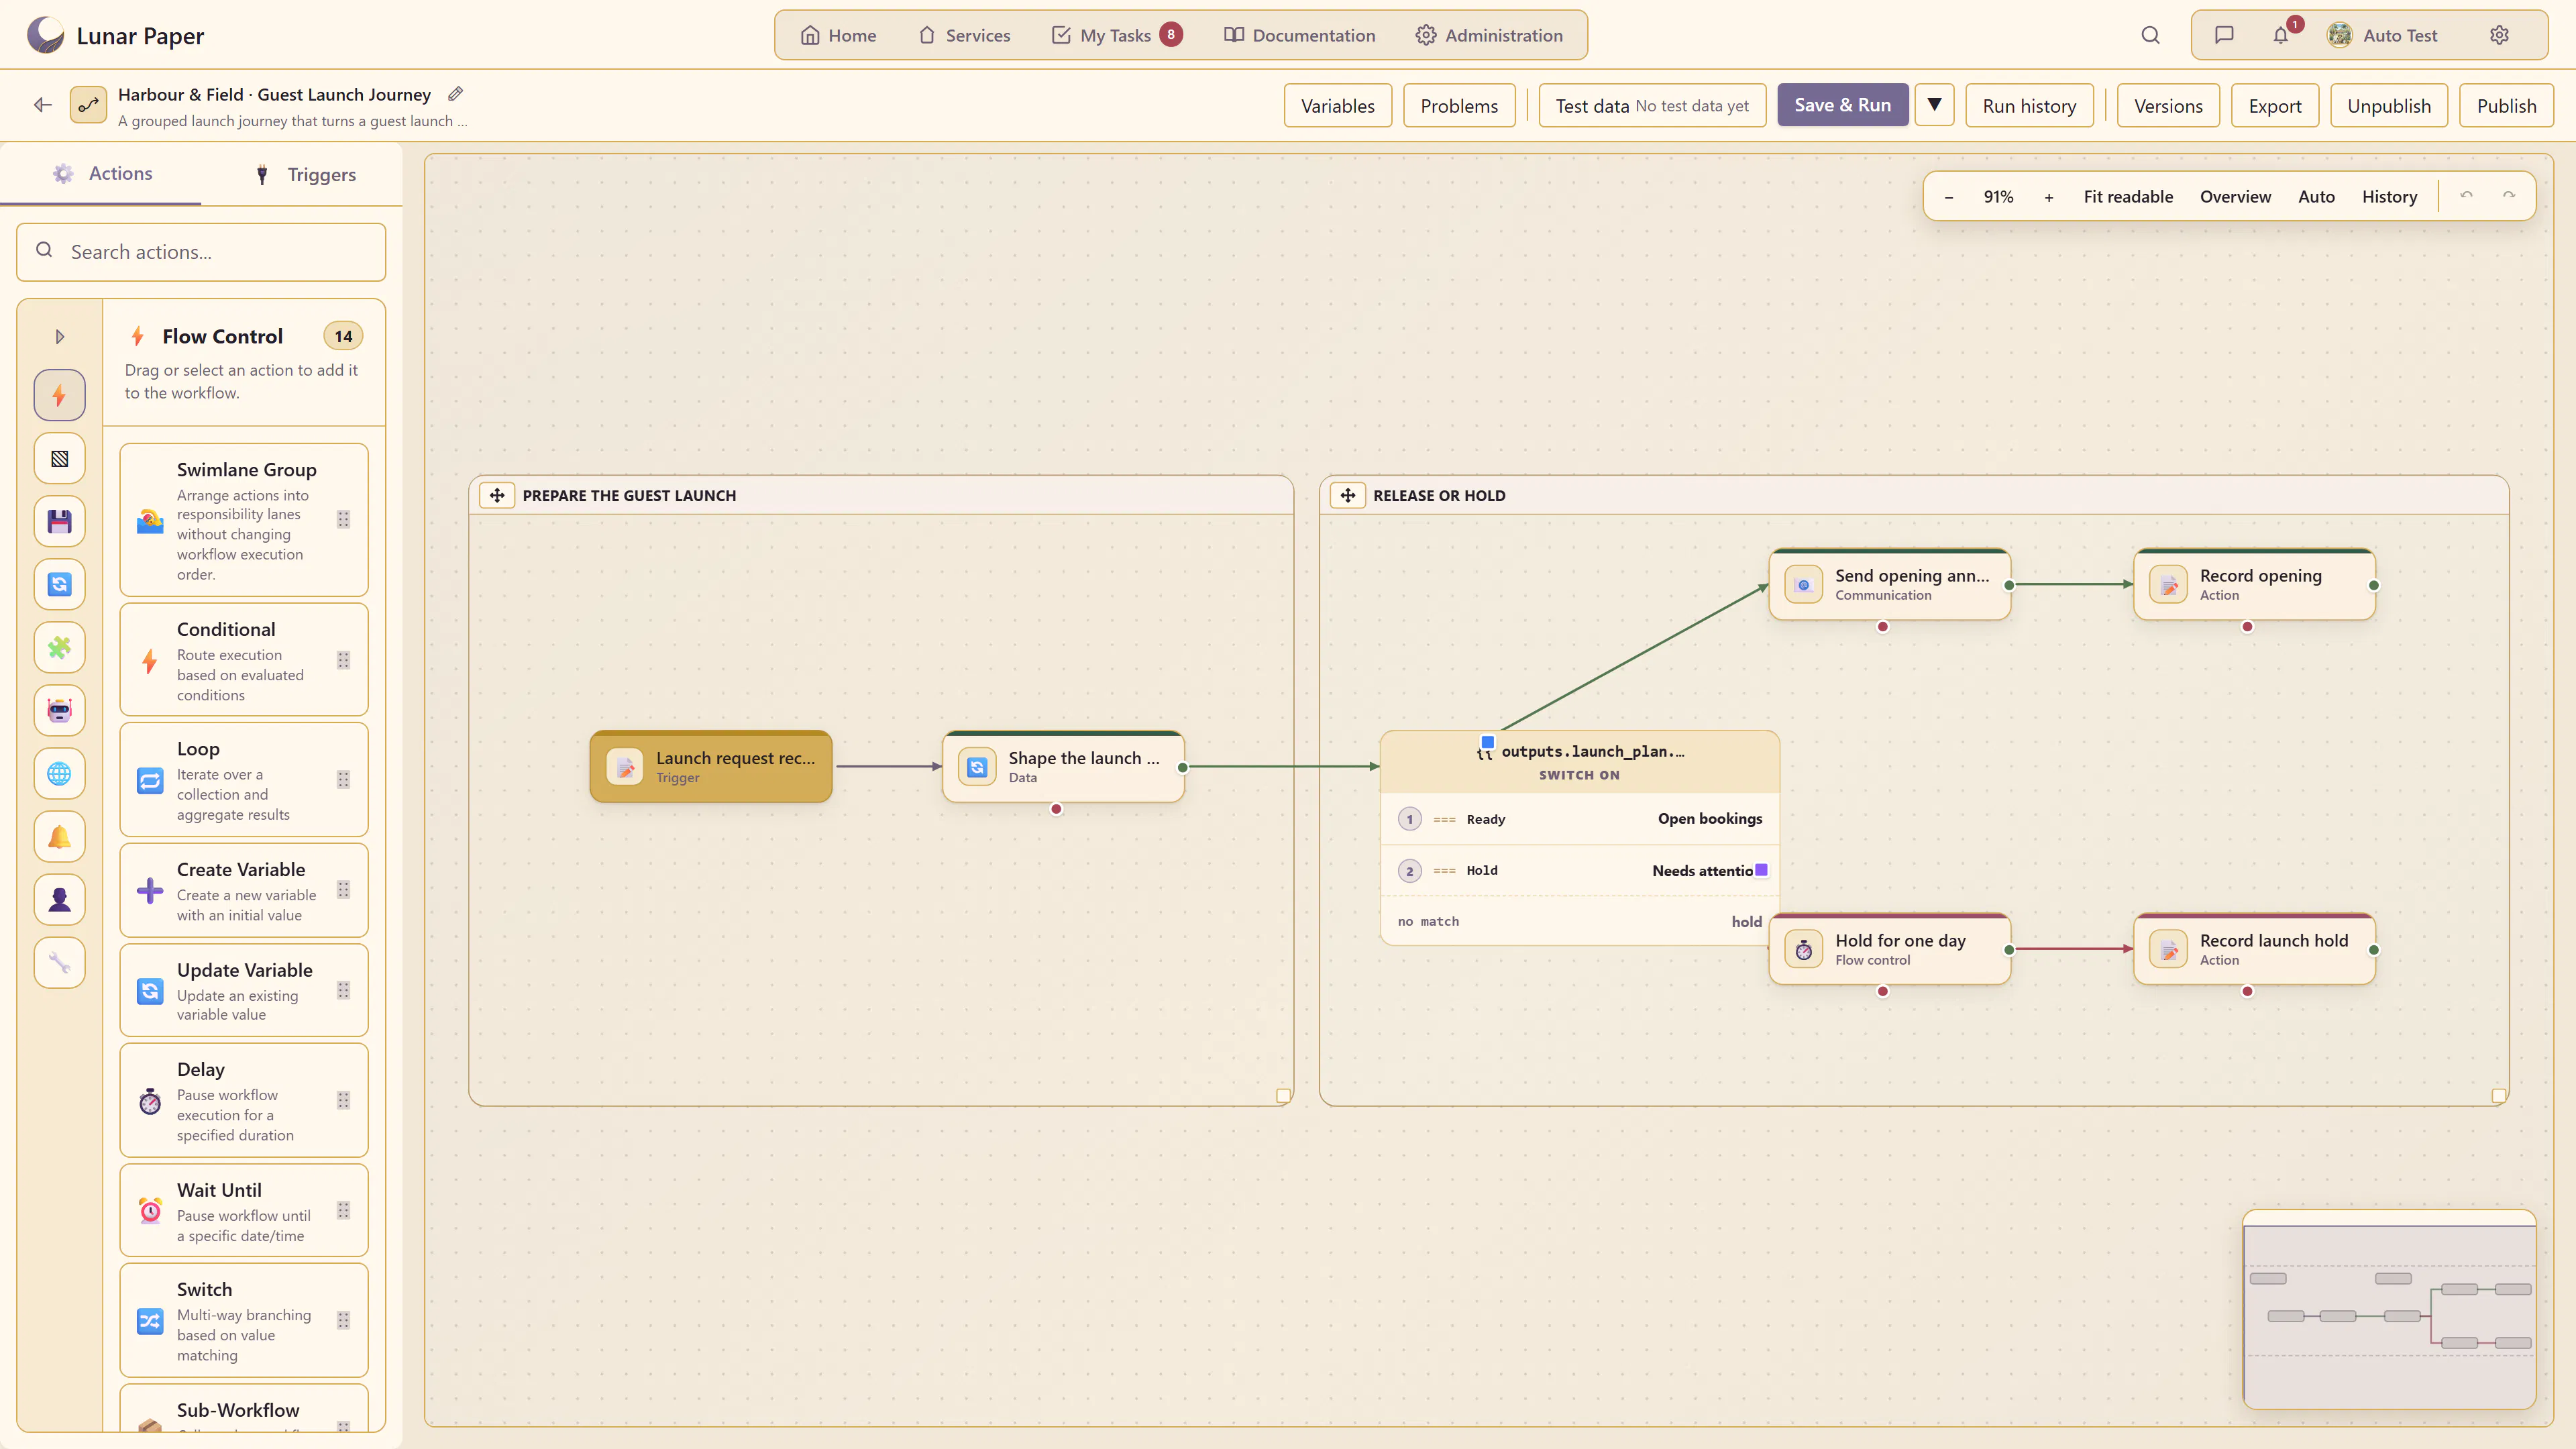Open the settings gear in top right
Image resolution: width=2576 pixels, height=1449 pixels.
pos(2499,35)
